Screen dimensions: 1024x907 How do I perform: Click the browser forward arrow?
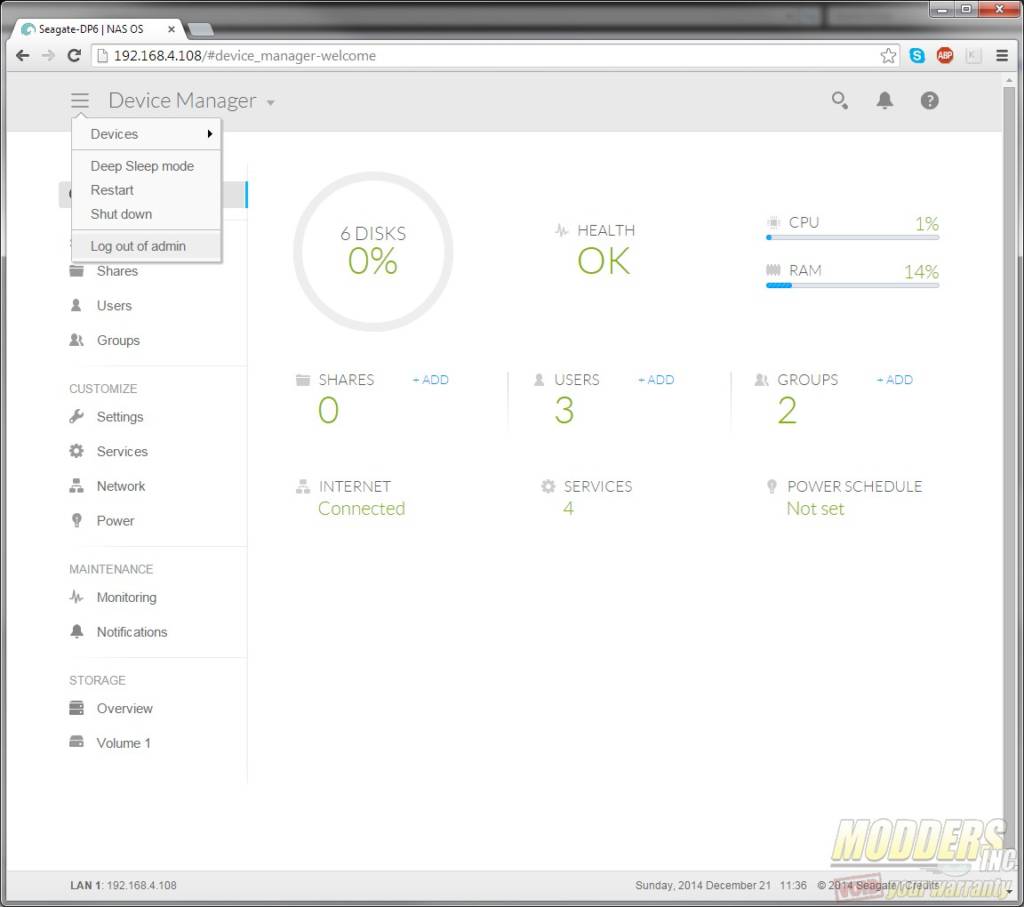click(48, 56)
